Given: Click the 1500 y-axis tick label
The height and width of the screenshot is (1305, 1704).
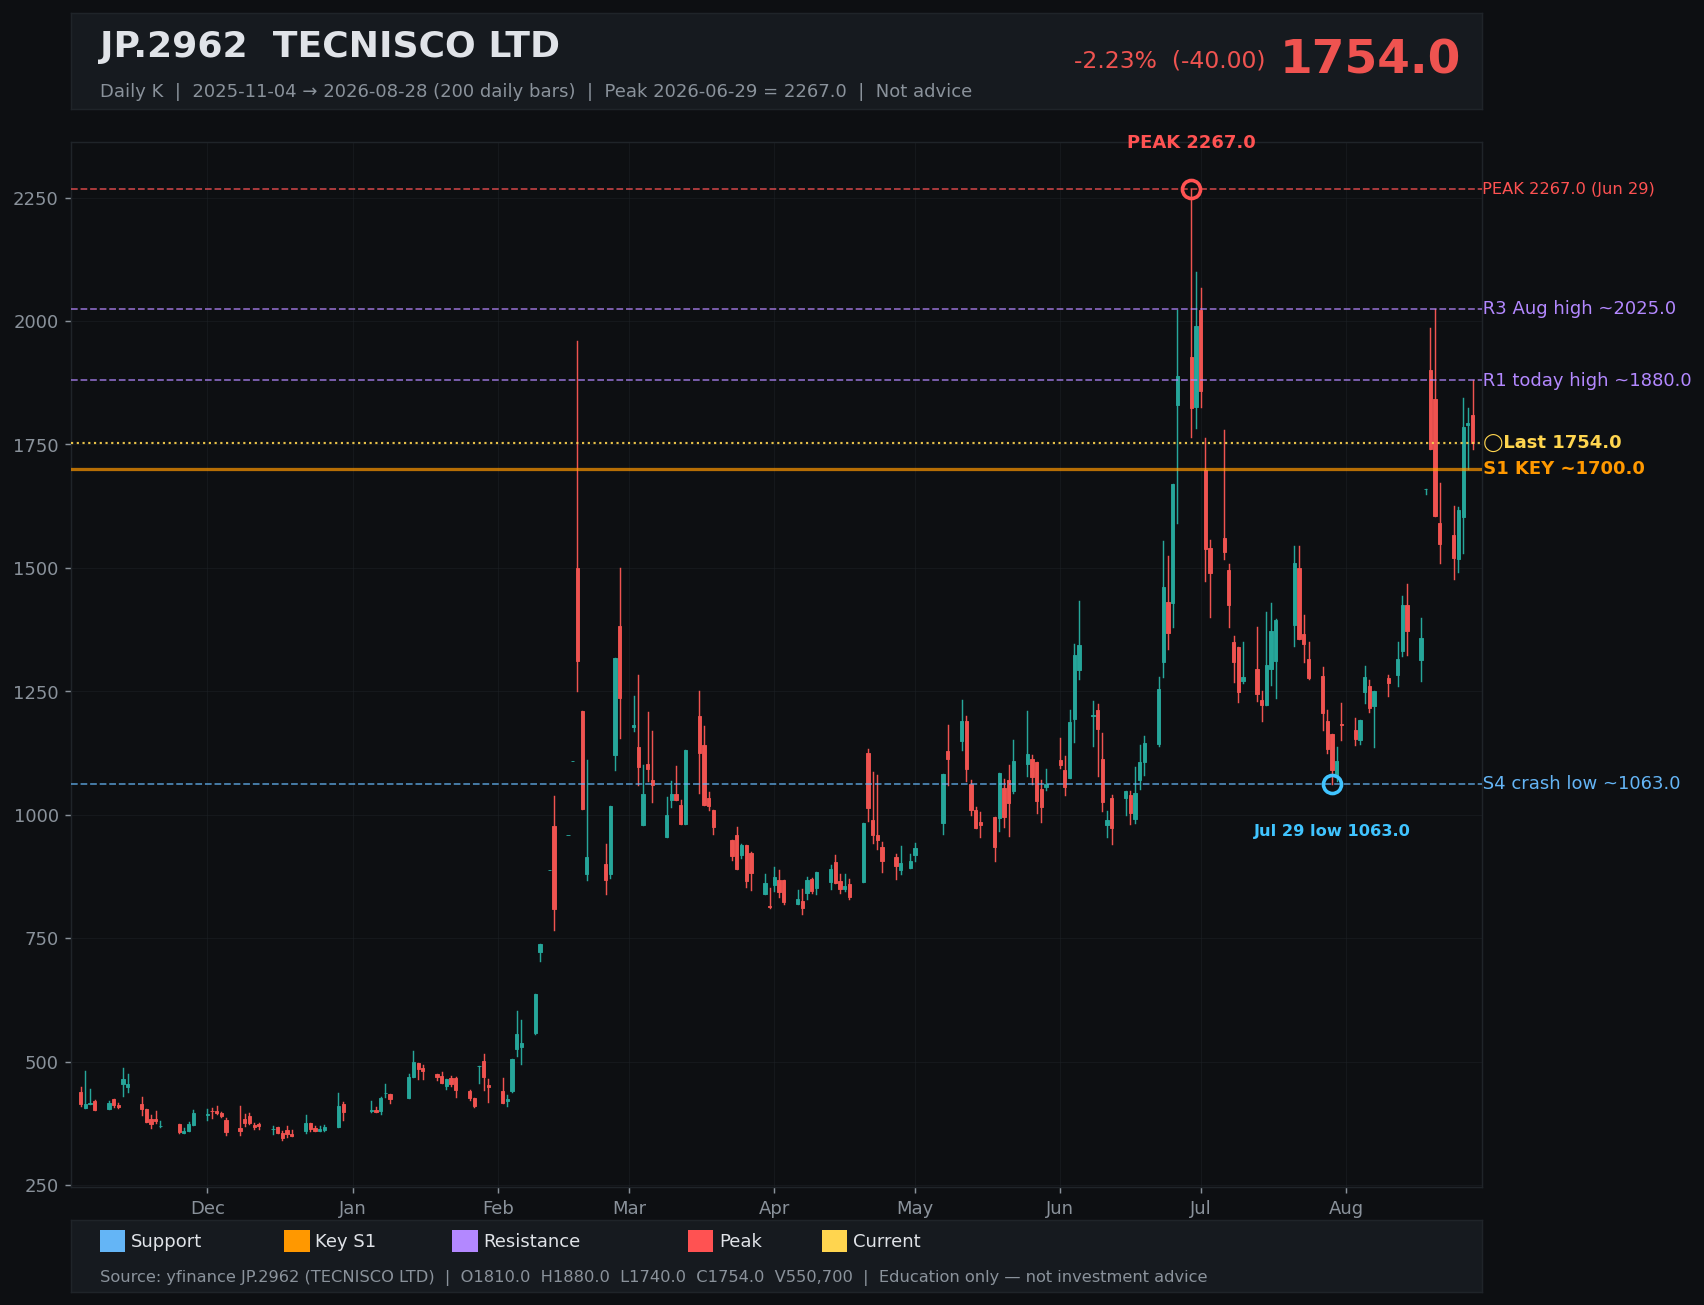Looking at the screenshot, I should point(36,569).
